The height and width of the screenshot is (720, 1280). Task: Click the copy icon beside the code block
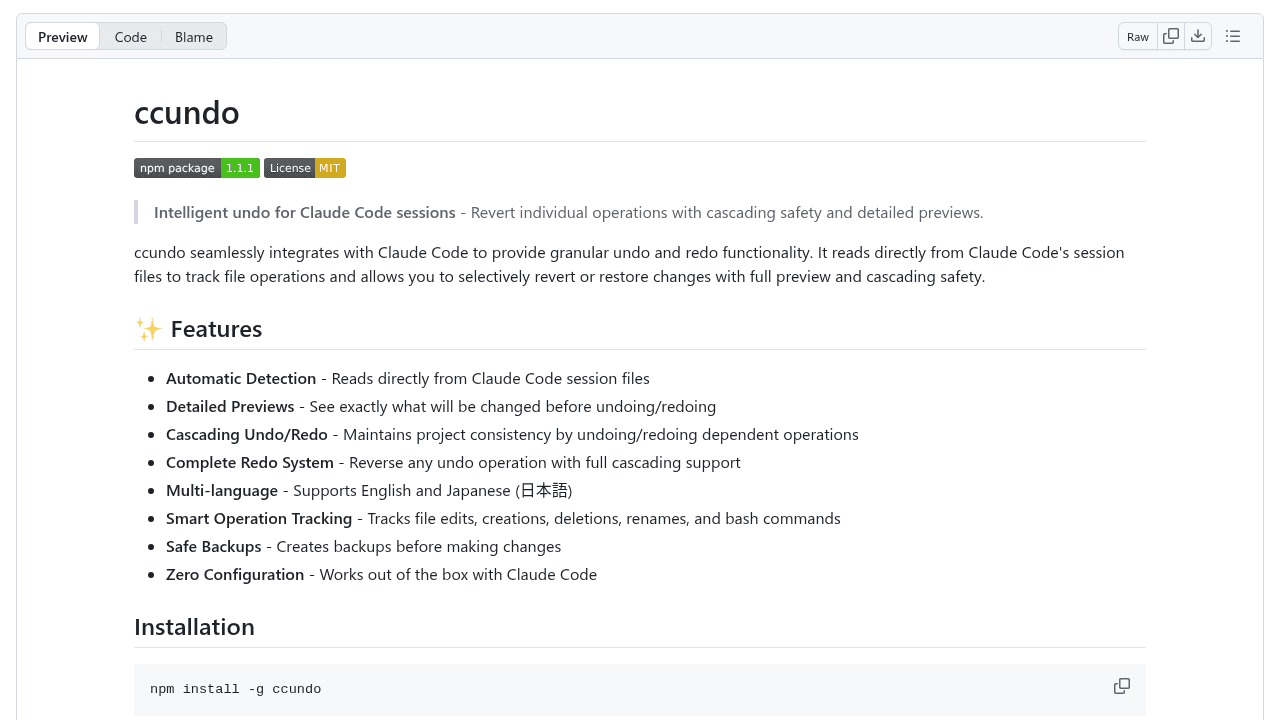tap(1121, 686)
